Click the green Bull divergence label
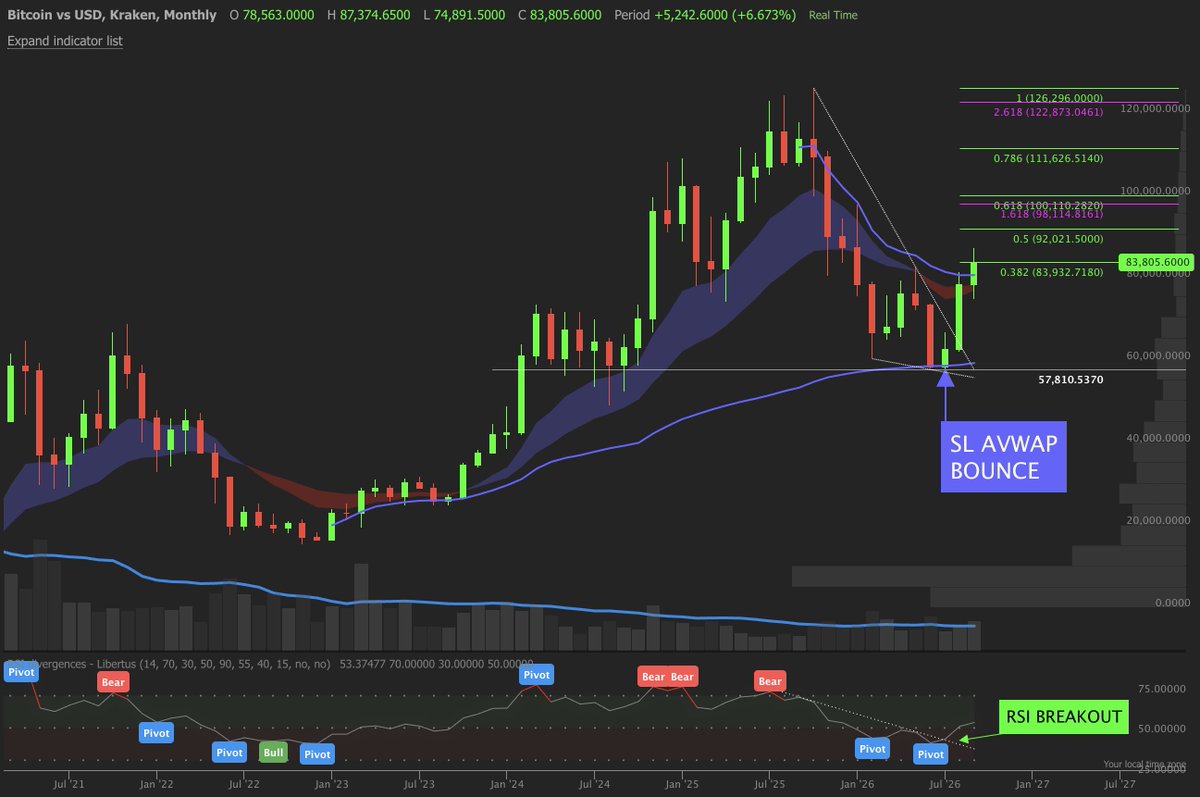This screenshot has width=1200, height=797. pos(273,752)
